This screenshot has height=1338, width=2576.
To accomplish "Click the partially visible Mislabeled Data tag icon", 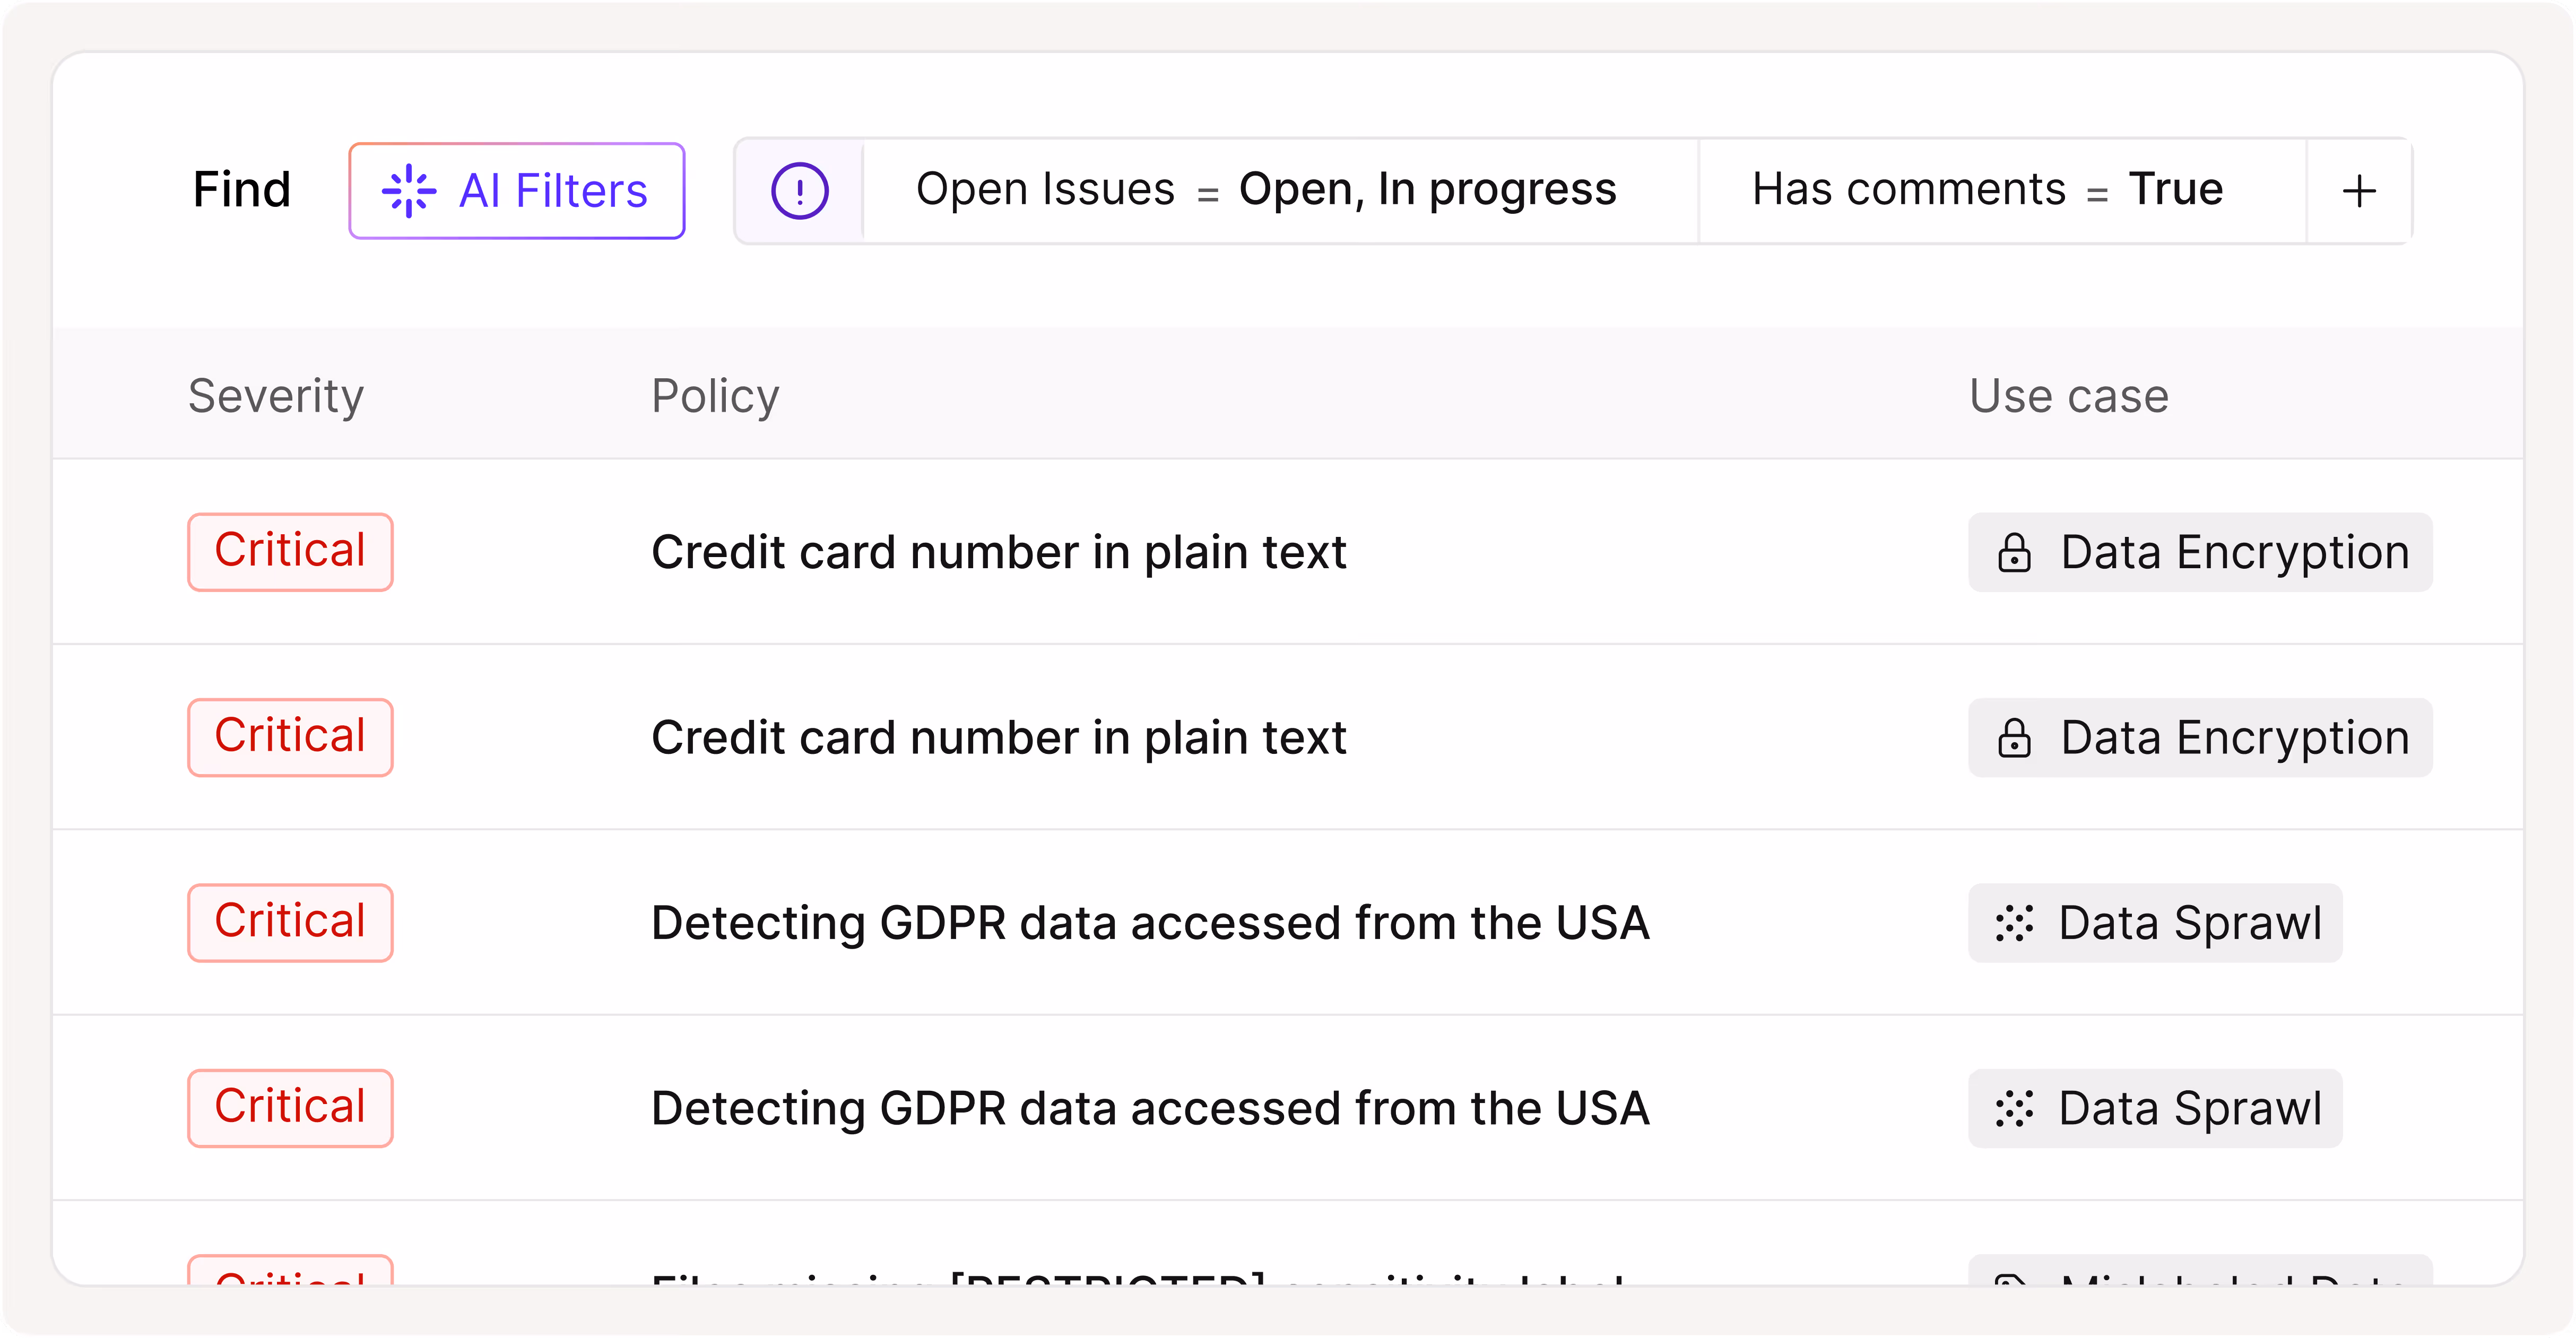I will tap(2010, 1280).
